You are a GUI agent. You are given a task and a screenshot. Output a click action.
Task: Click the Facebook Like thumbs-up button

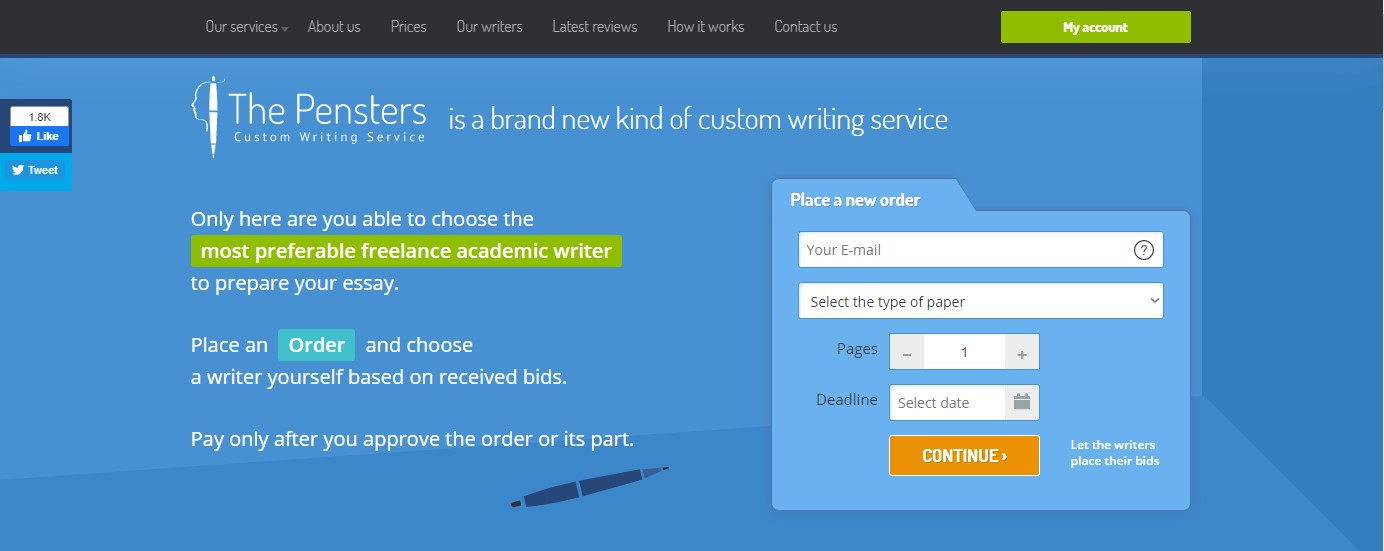[x=39, y=137]
